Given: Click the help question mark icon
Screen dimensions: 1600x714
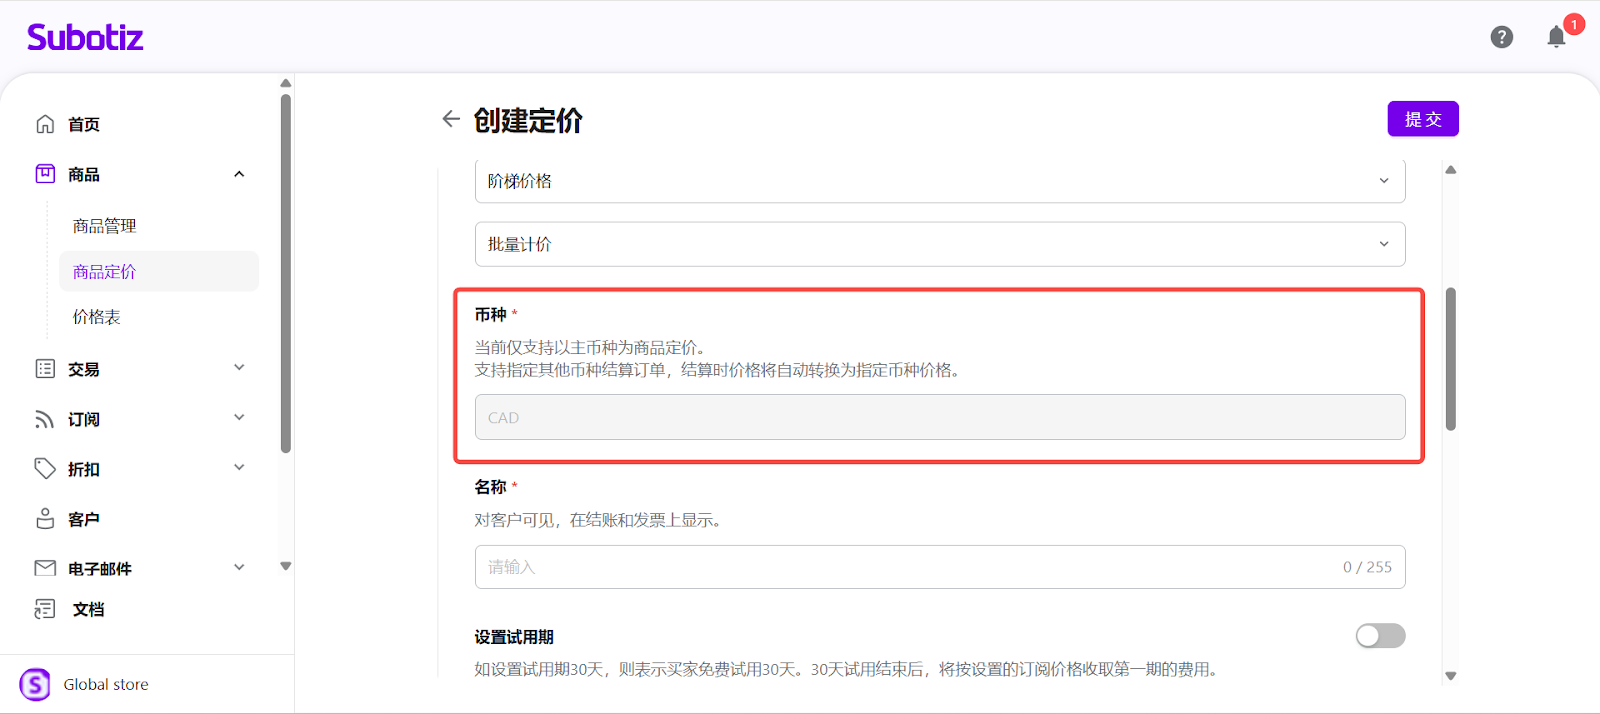Looking at the screenshot, I should (x=1501, y=37).
